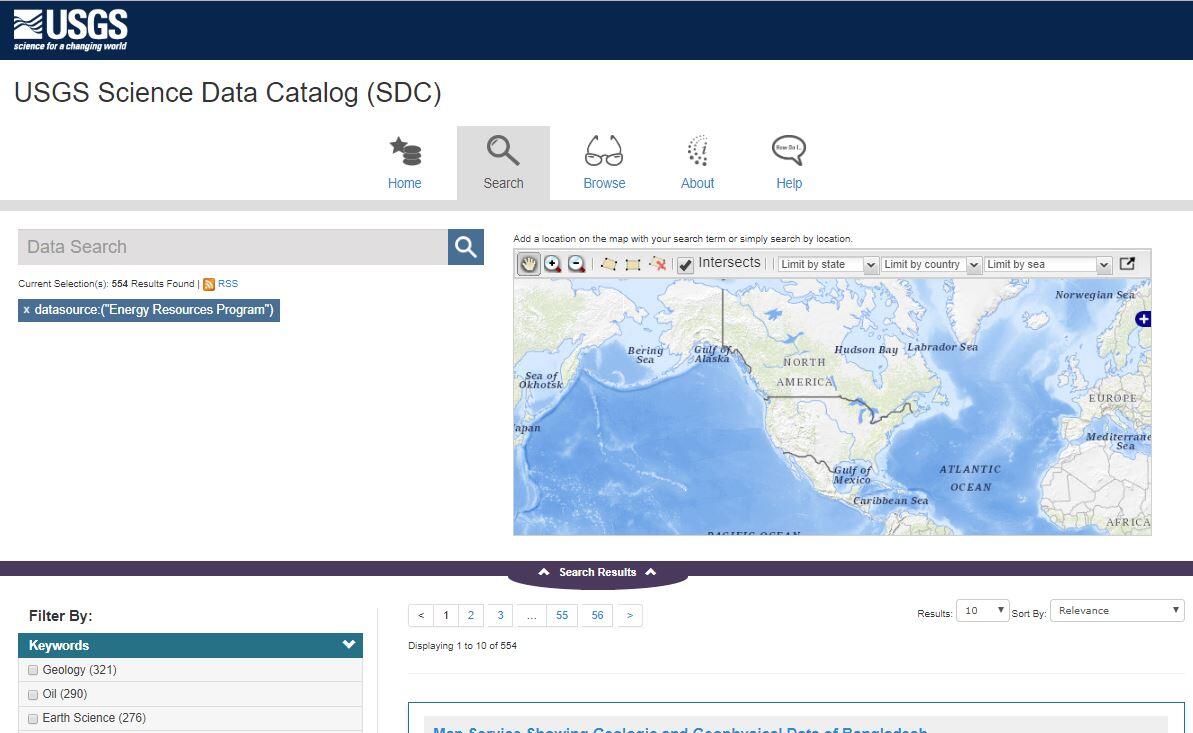Viewport: 1193px width, 733px height.
Task: Jump to results page 55
Action: [x=562, y=615]
